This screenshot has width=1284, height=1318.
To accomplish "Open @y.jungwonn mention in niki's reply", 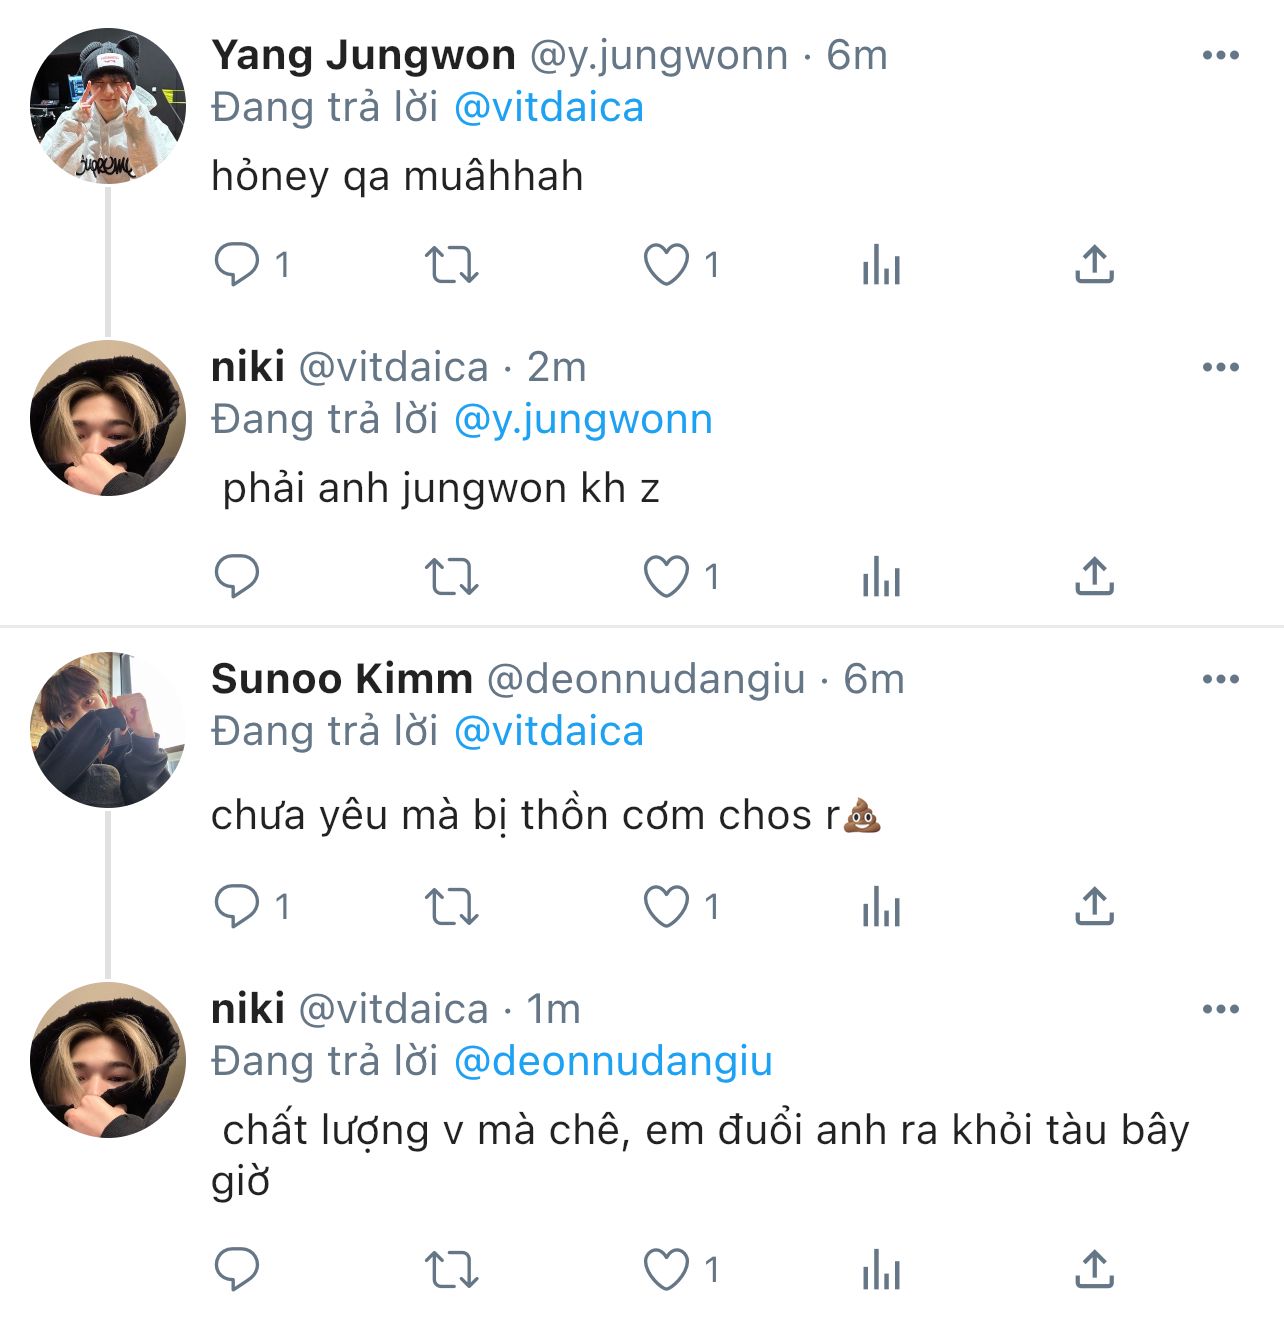I will tap(583, 420).
